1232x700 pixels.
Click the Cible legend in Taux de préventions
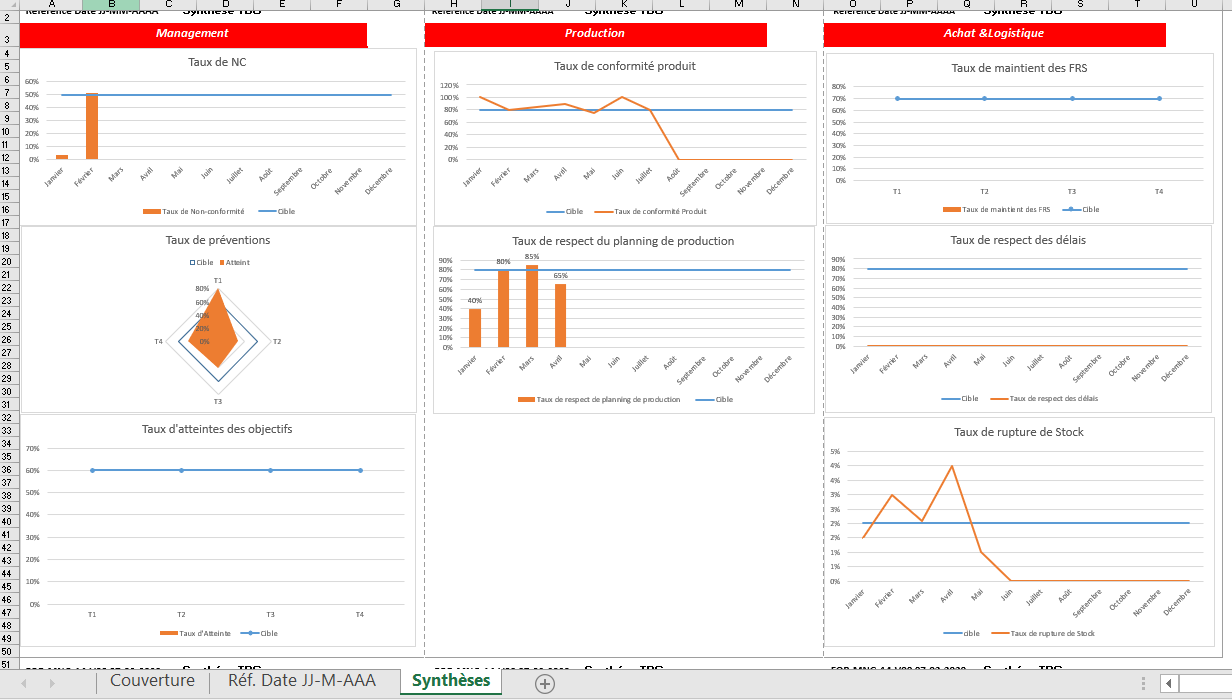tap(202, 263)
